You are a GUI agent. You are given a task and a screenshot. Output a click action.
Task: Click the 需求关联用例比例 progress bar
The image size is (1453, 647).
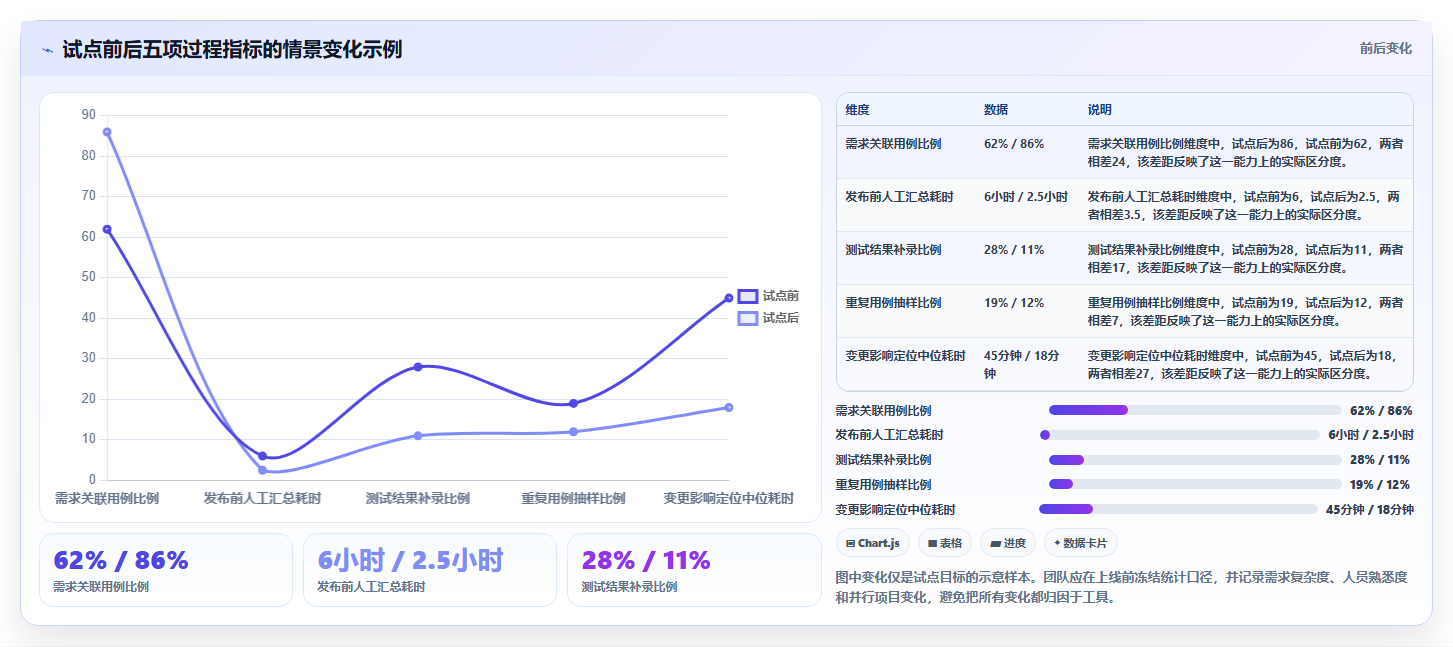tap(1195, 410)
